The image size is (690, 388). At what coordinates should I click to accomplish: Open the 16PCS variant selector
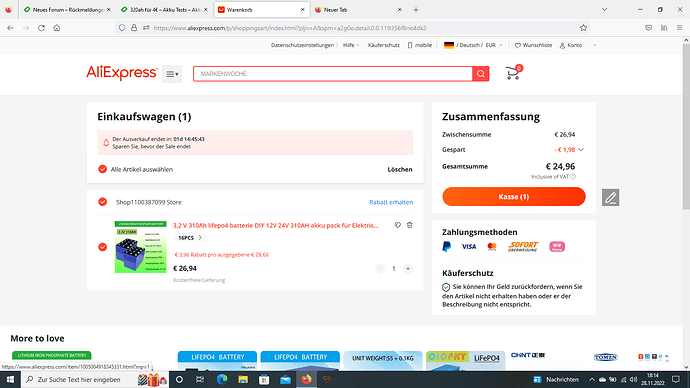pyautogui.click(x=190, y=238)
